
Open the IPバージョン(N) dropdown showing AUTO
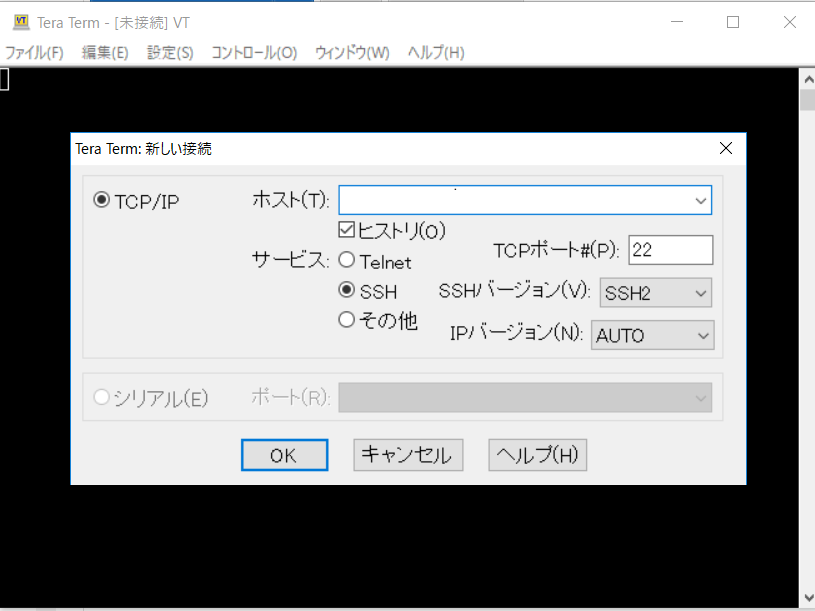652,336
